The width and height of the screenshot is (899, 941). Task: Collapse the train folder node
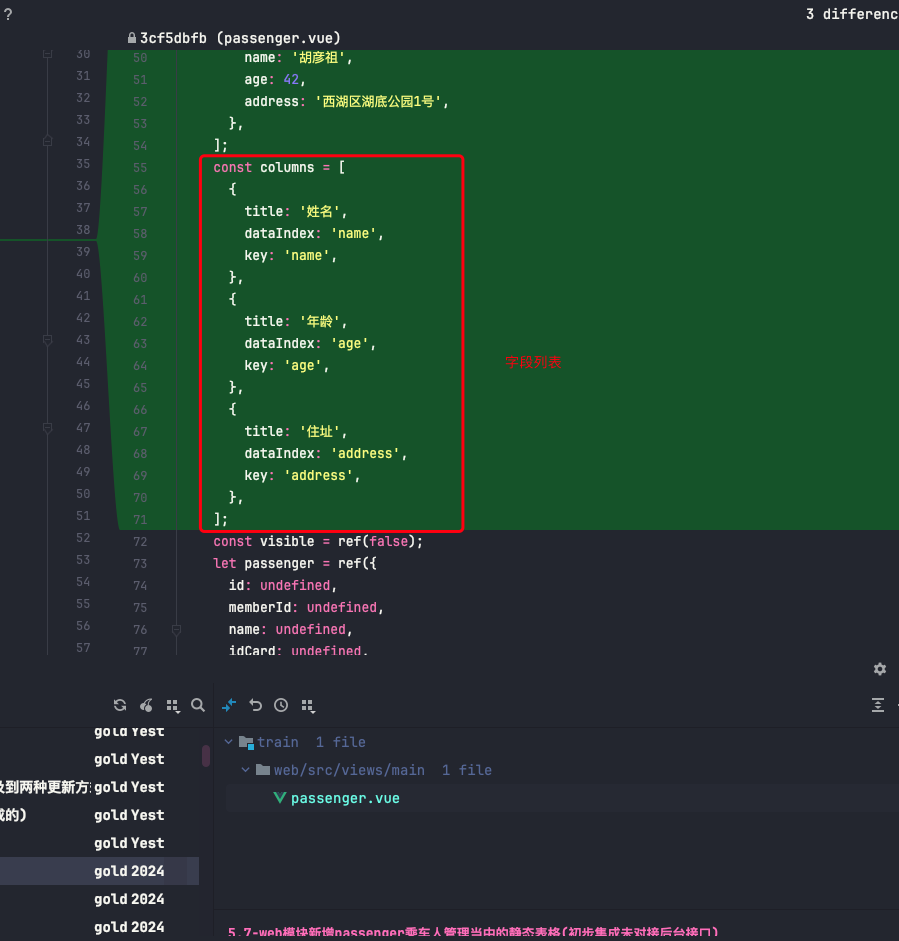coord(229,742)
